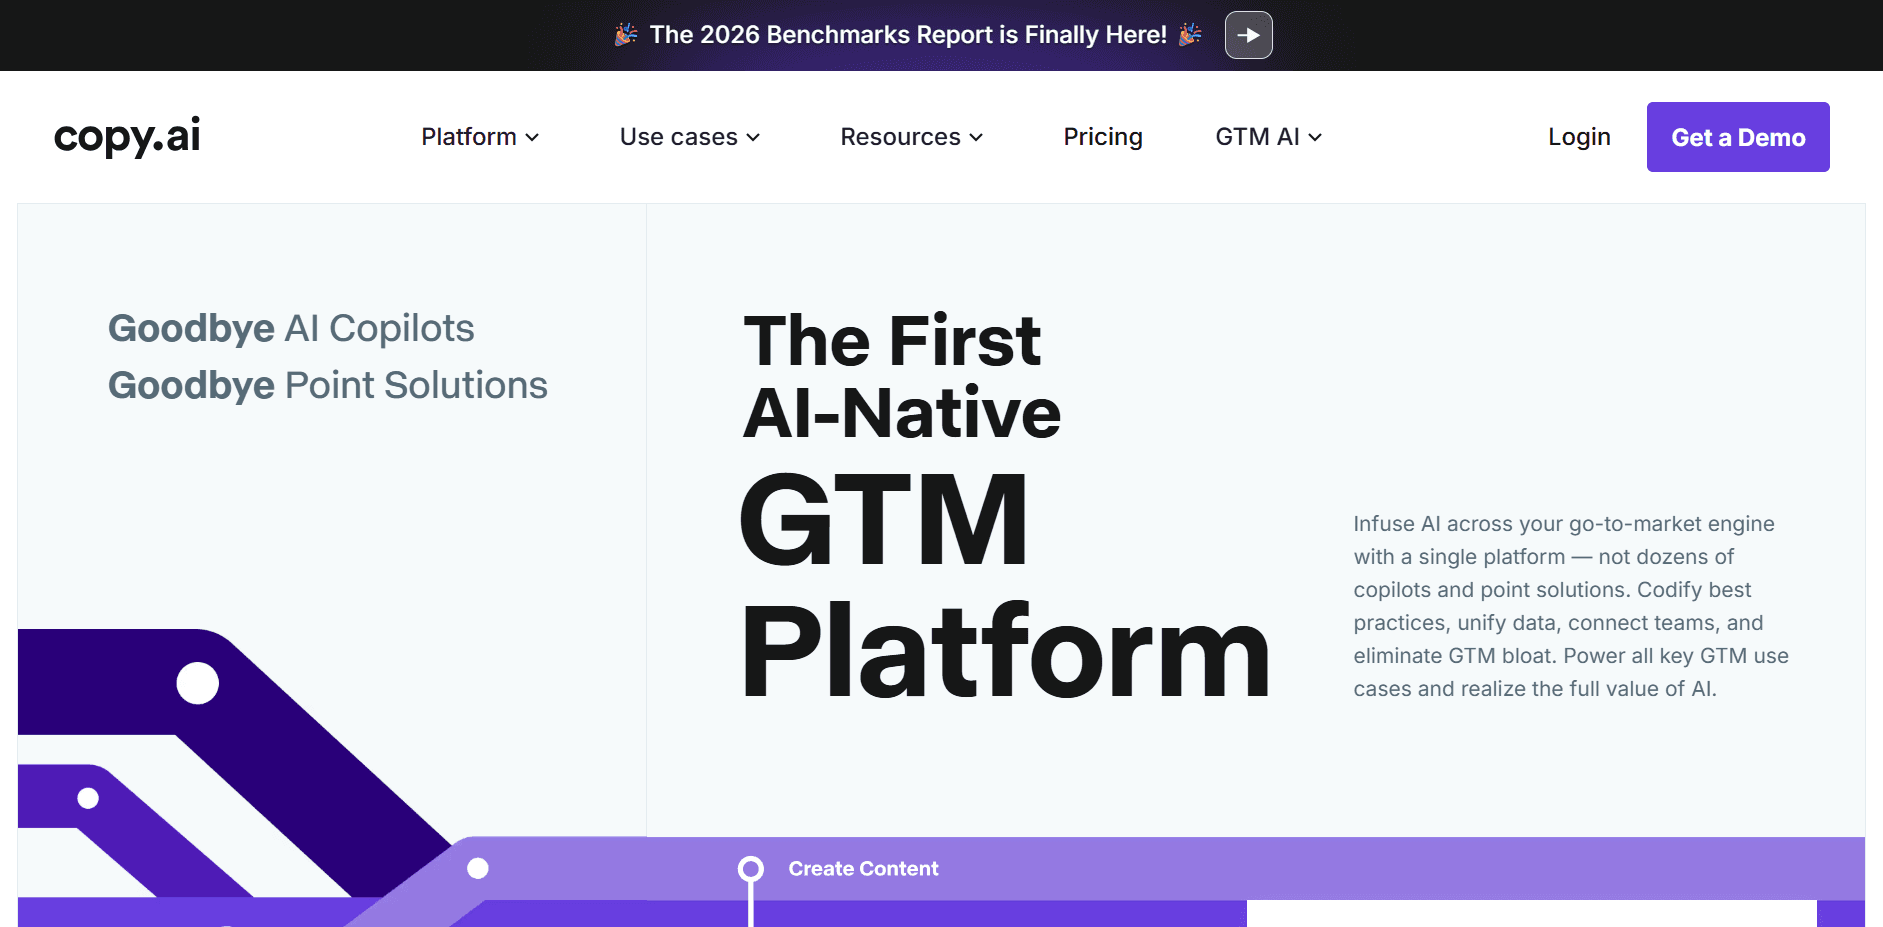Click the Get a Demo button

(x=1738, y=137)
